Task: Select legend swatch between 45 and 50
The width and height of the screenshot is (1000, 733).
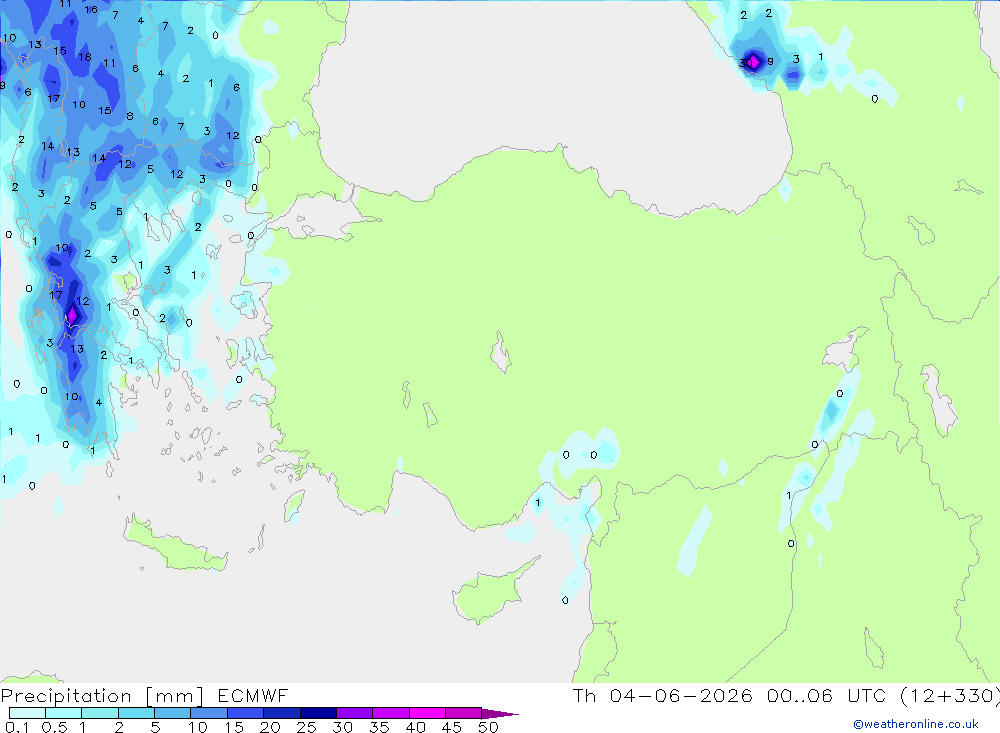Action: click(x=463, y=713)
